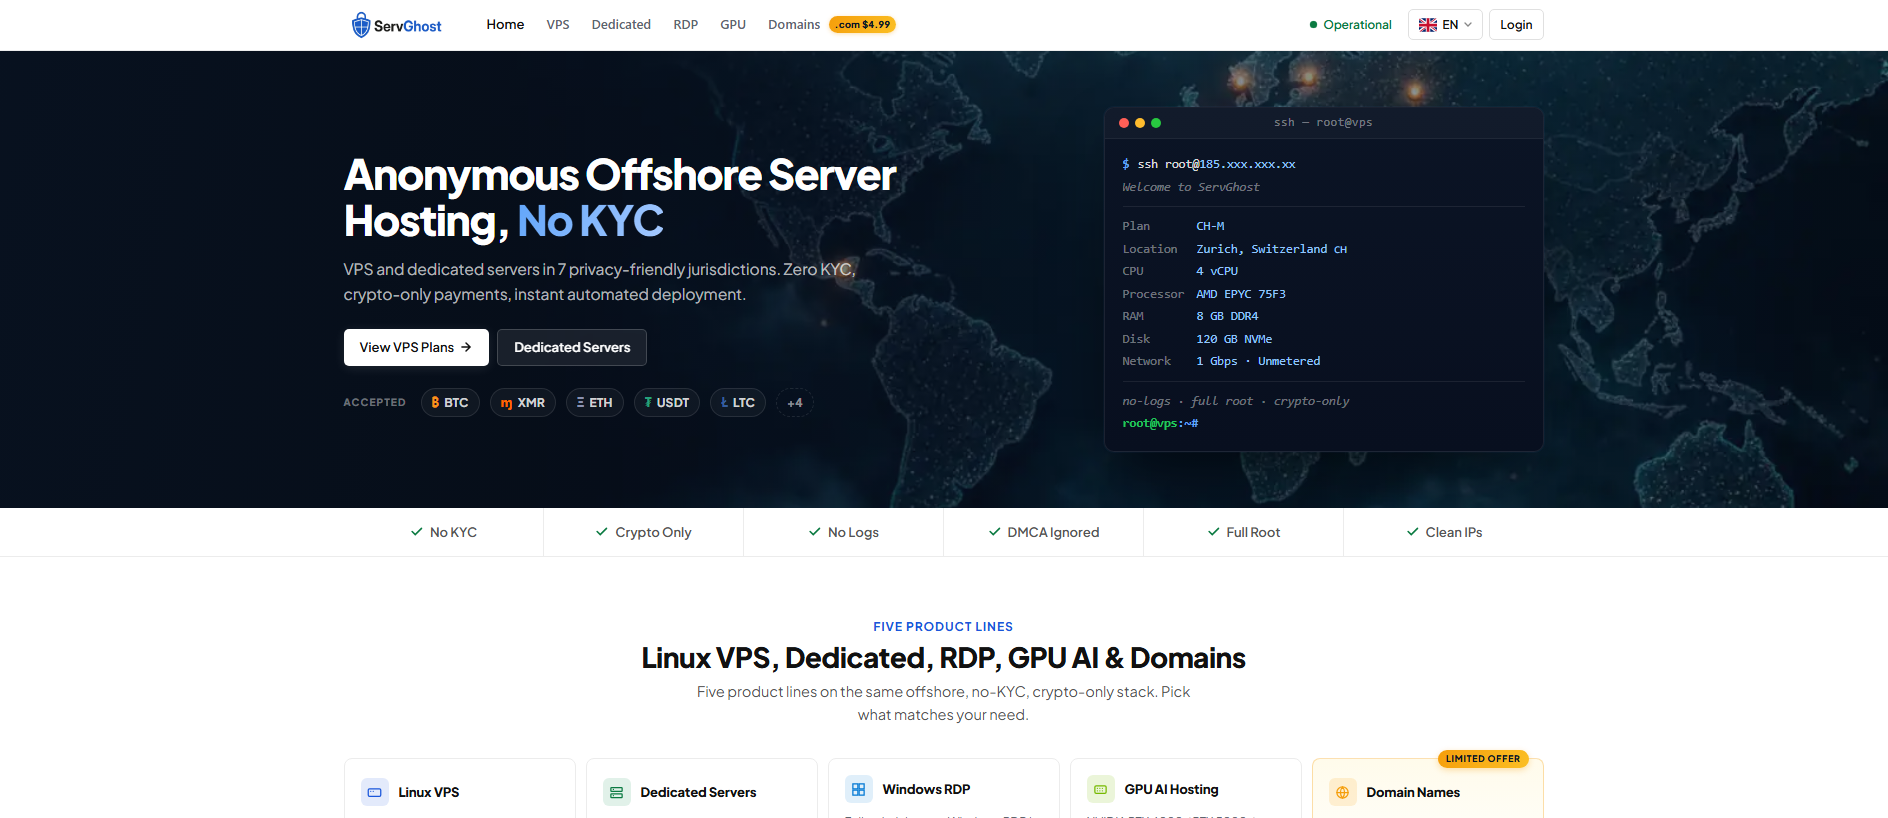Click the GPU AI Hosting card icon

pyautogui.click(x=1101, y=789)
